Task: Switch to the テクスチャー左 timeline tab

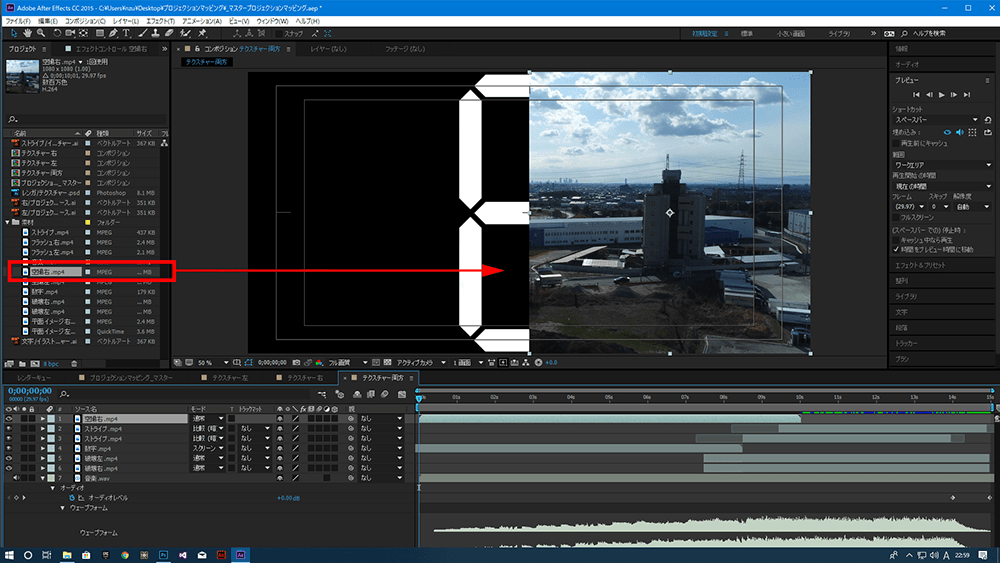Action: (x=230, y=378)
